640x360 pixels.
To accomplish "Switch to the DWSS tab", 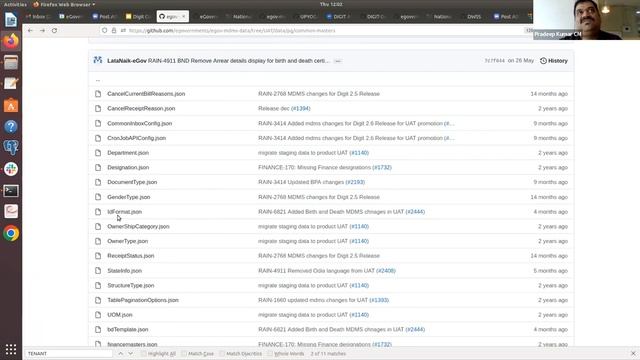I will coord(474,16).
